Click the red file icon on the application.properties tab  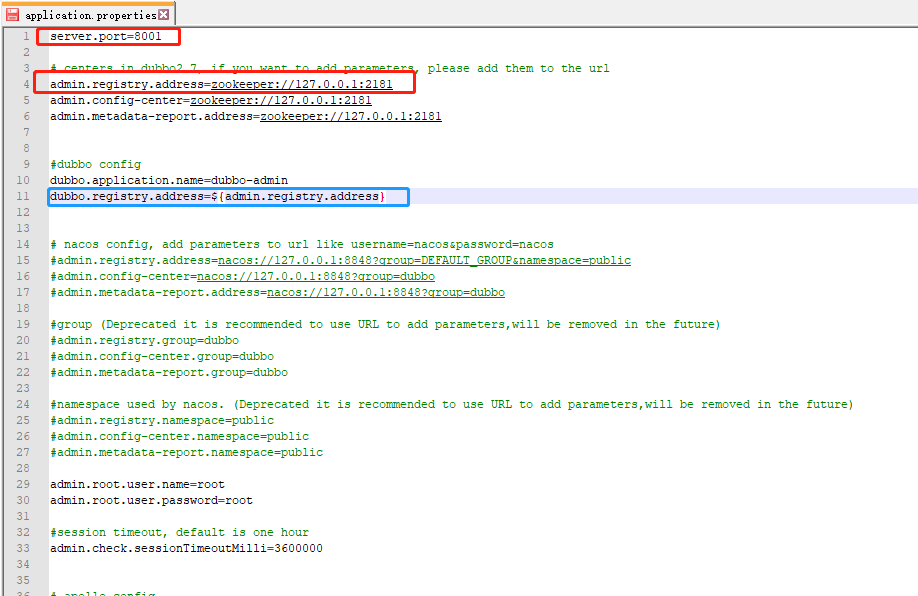[x=13, y=14]
